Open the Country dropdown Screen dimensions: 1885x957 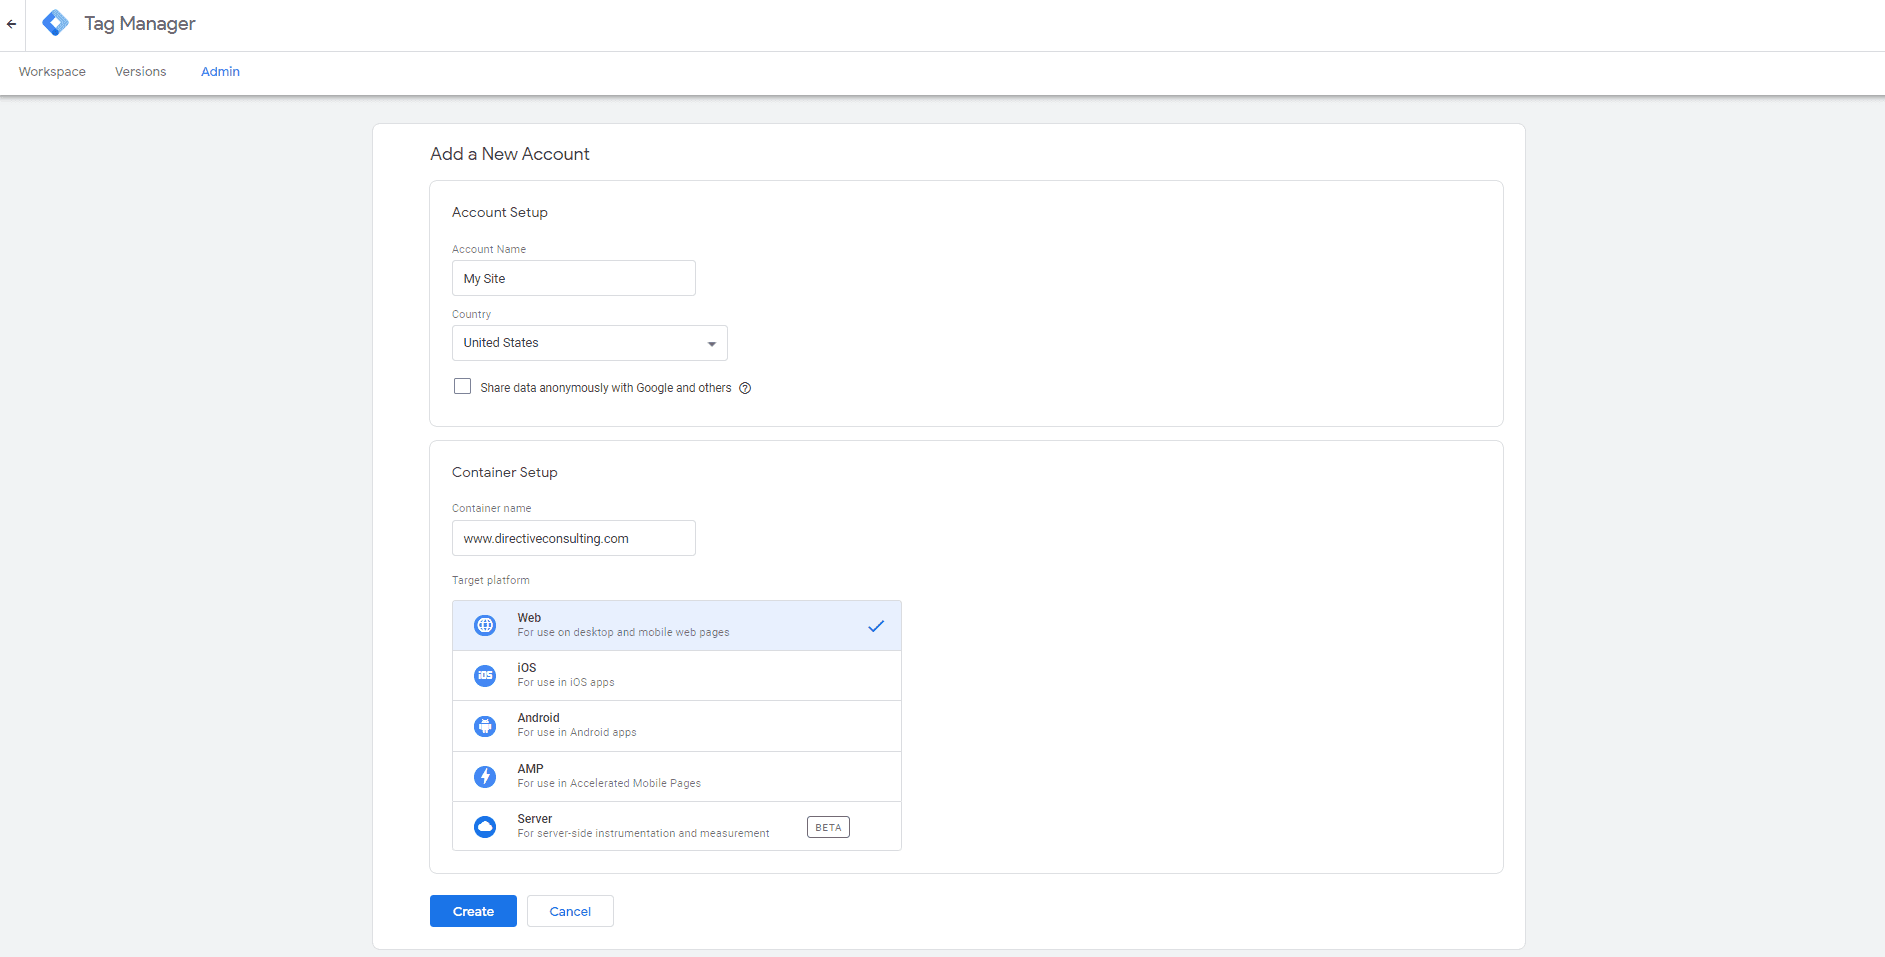590,343
